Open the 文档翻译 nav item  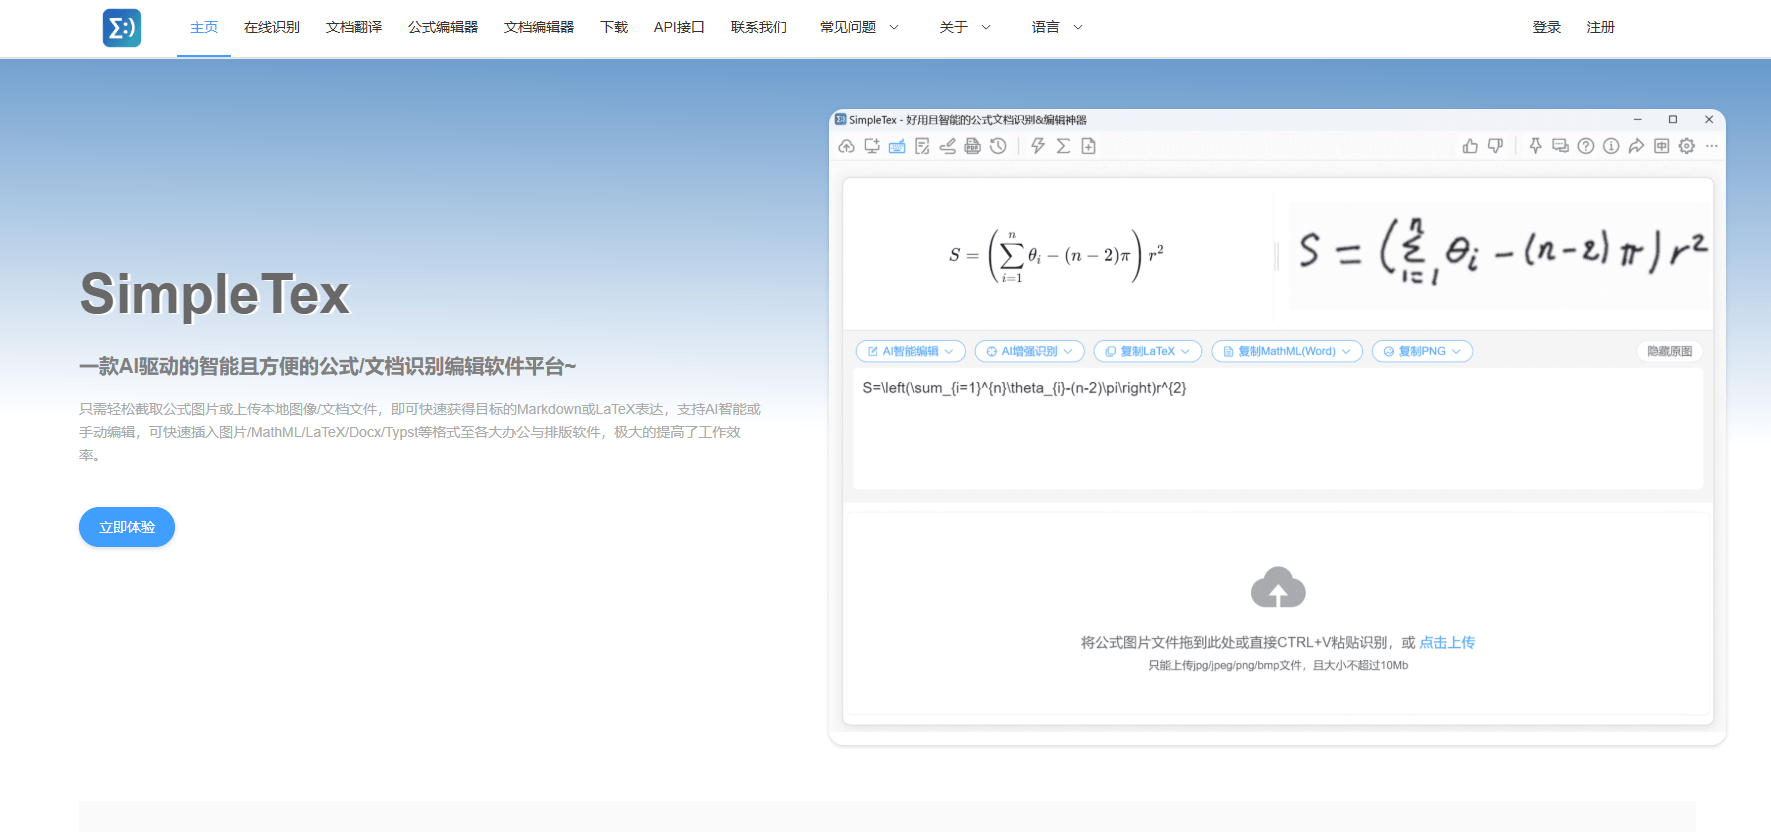[354, 28]
